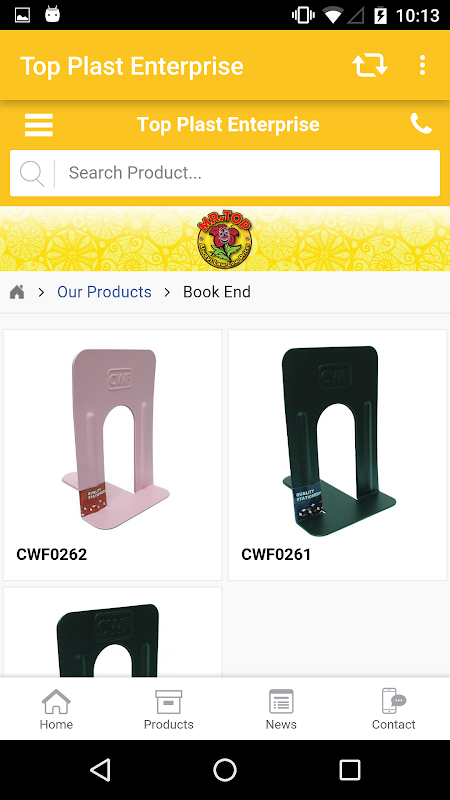
Task: Tap the refresh arrows icon
Action: (370, 66)
